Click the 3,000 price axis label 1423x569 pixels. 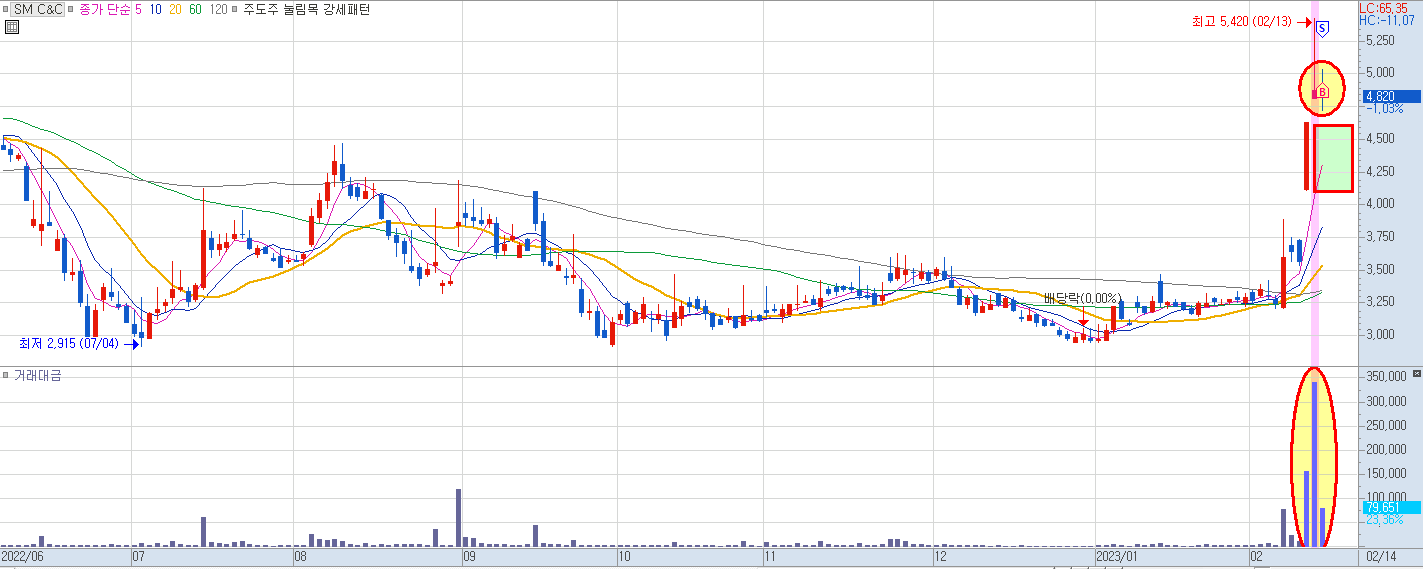(1379, 335)
